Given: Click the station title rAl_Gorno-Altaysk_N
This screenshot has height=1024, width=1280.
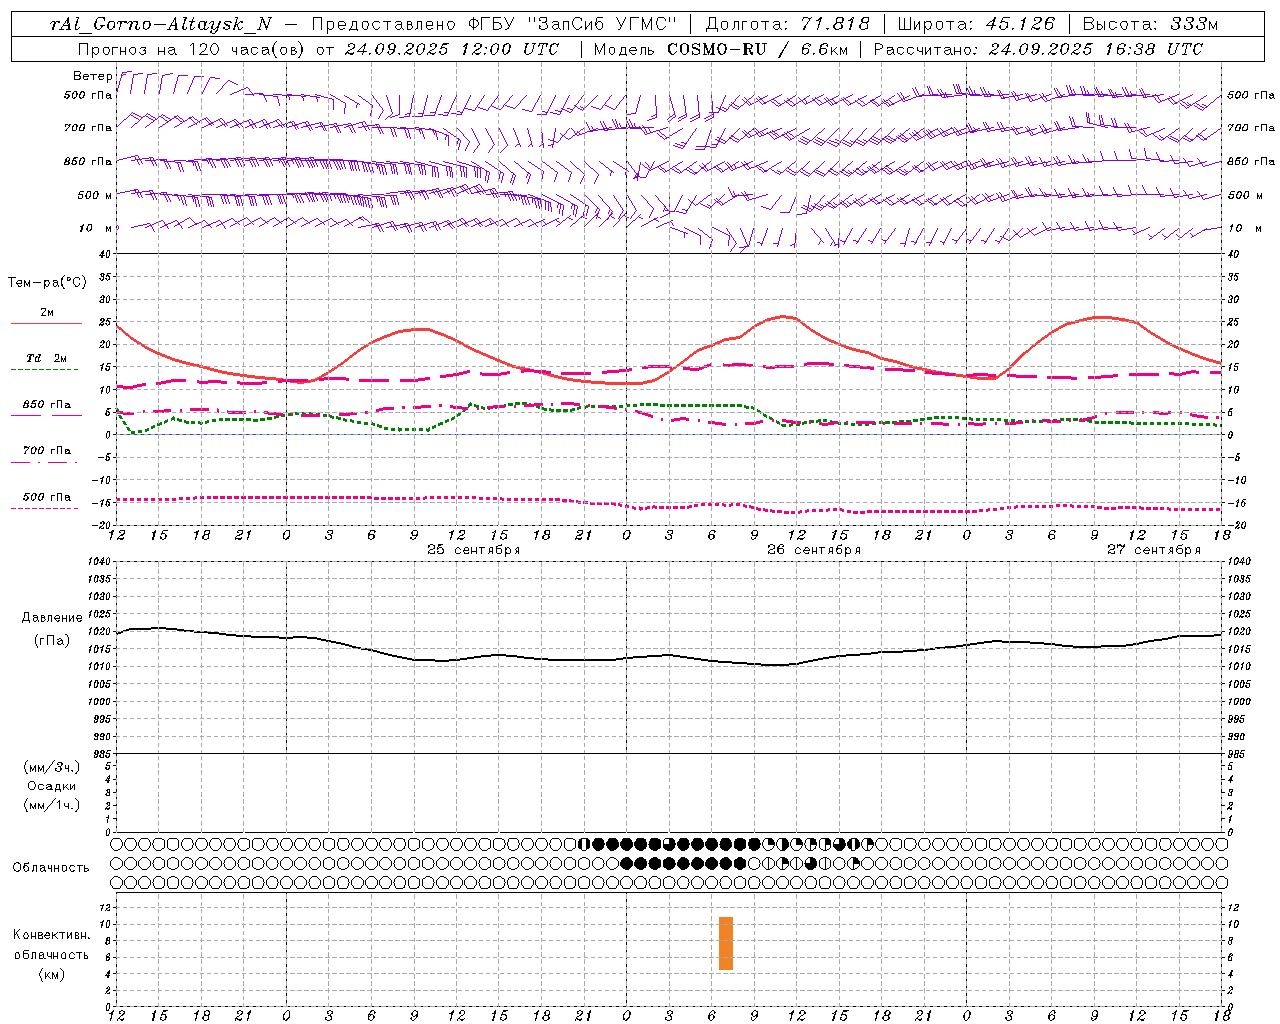Looking at the screenshot, I should (x=161, y=24).
